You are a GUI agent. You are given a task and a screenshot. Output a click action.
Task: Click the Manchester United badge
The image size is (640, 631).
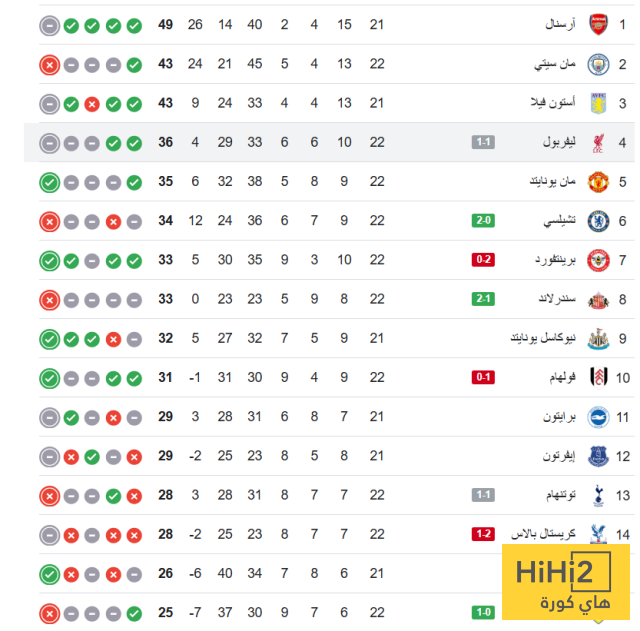tap(597, 182)
